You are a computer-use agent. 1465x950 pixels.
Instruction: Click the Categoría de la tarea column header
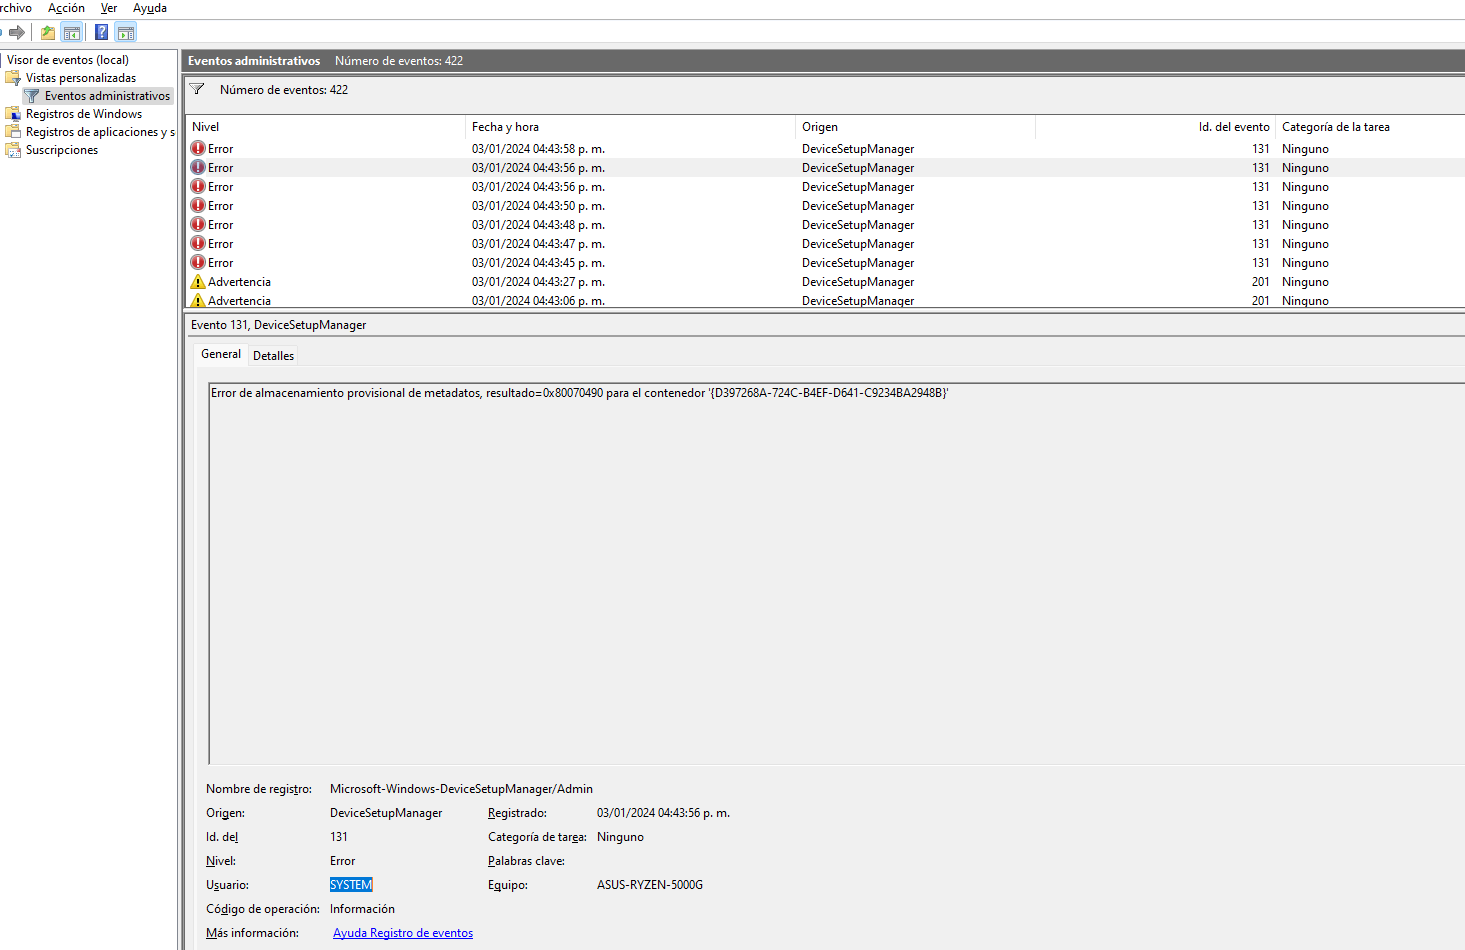click(1370, 127)
